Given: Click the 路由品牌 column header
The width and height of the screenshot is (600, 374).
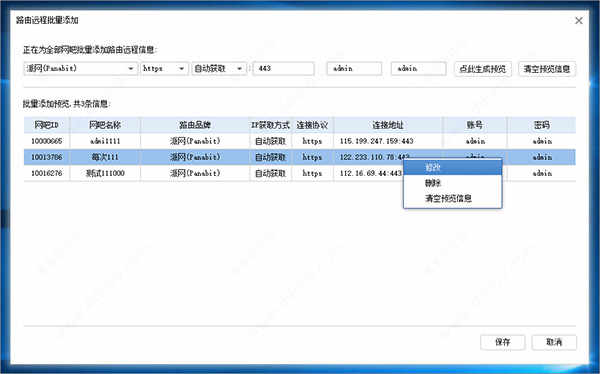Looking at the screenshot, I should [x=195, y=125].
